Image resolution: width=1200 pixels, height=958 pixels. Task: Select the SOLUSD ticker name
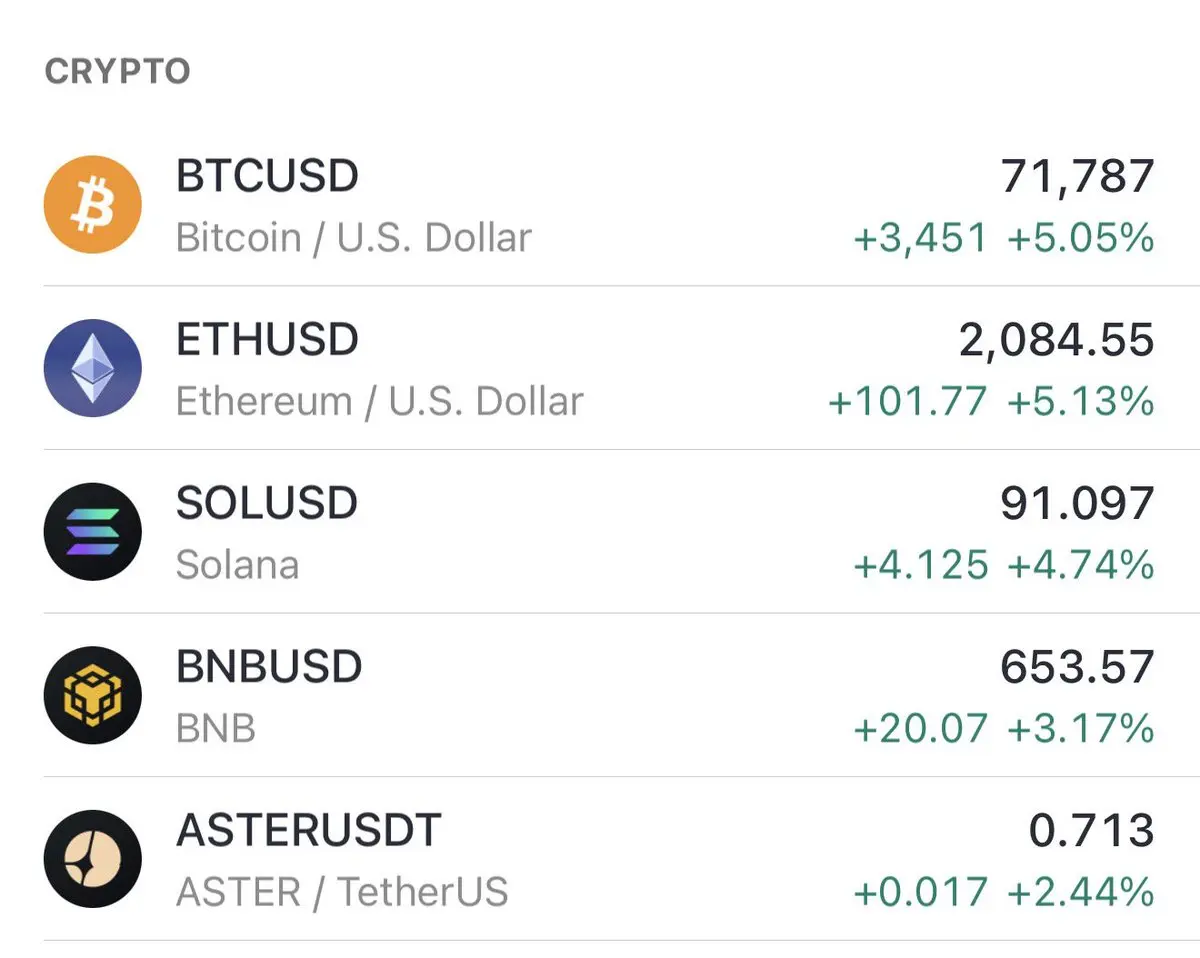click(267, 503)
